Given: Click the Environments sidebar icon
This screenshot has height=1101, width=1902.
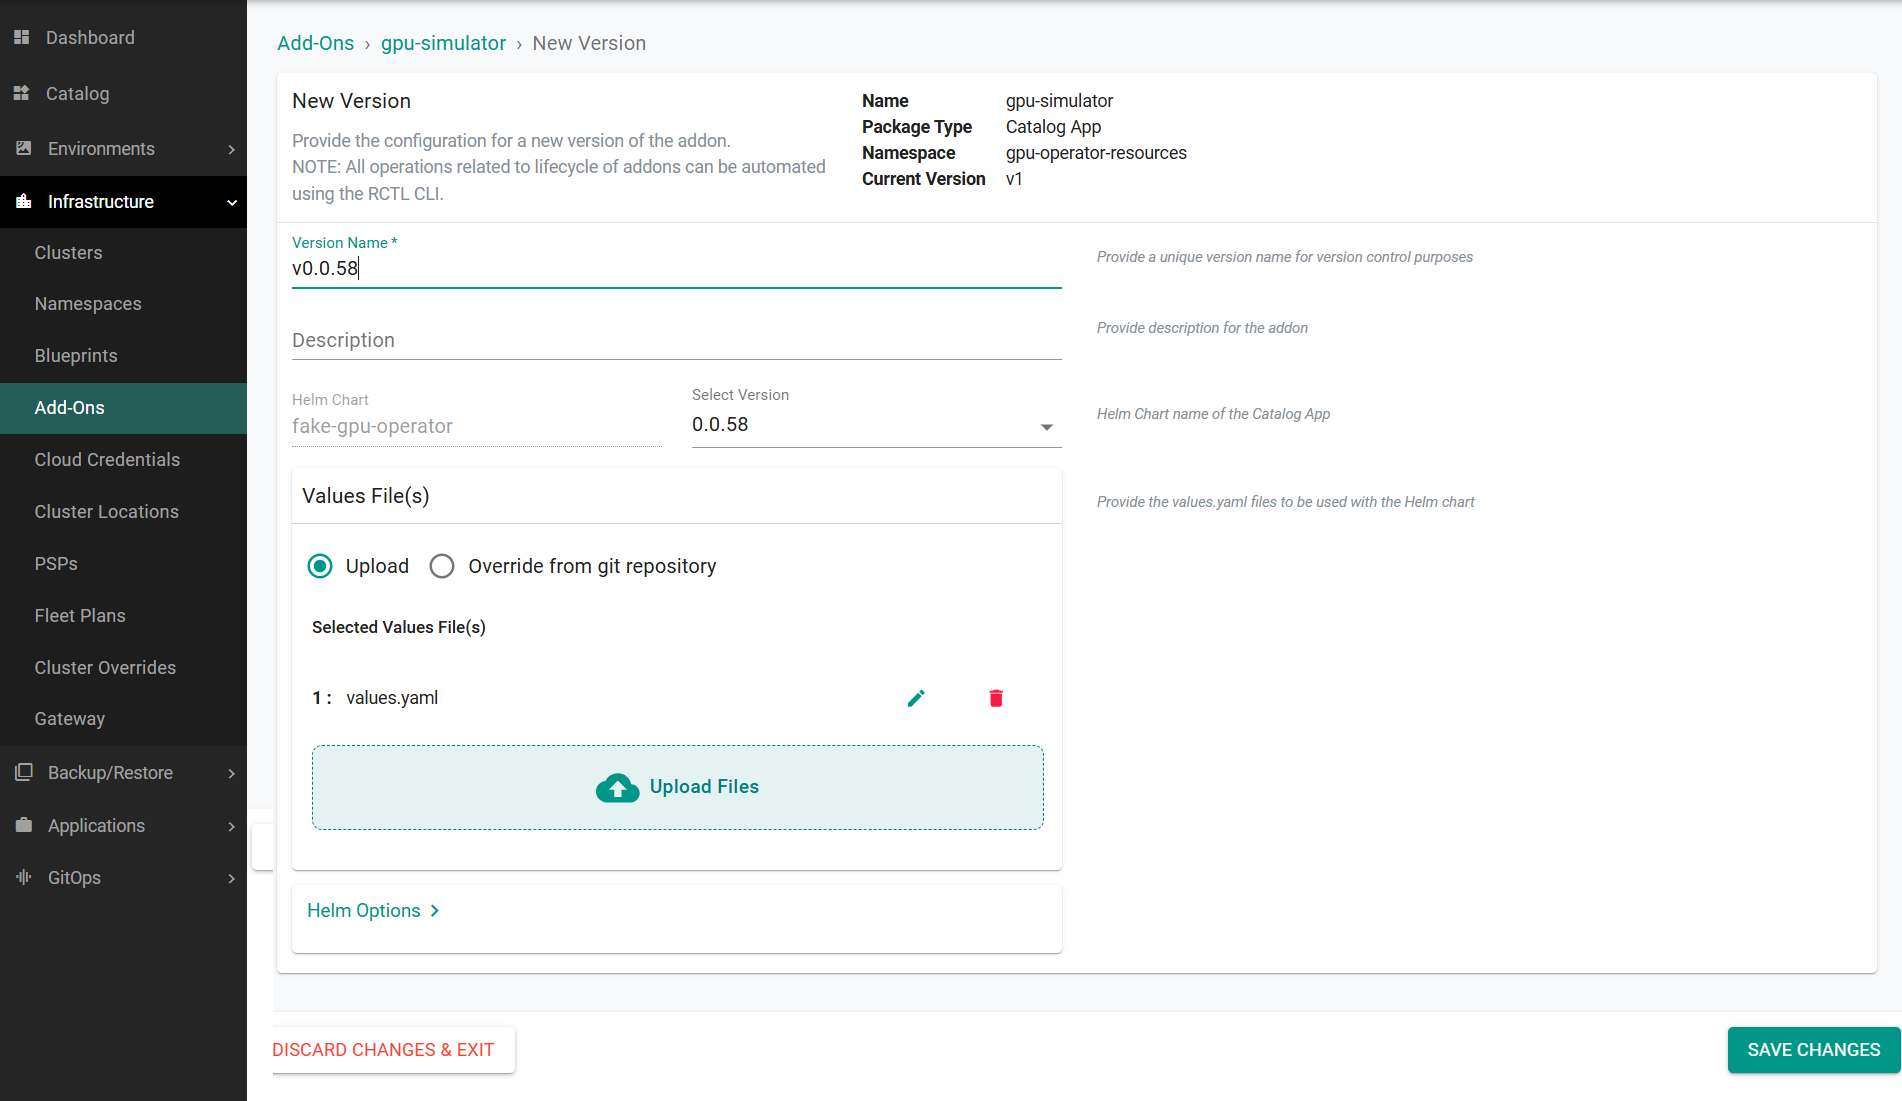Looking at the screenshot, I should click(x=23, y=148).
